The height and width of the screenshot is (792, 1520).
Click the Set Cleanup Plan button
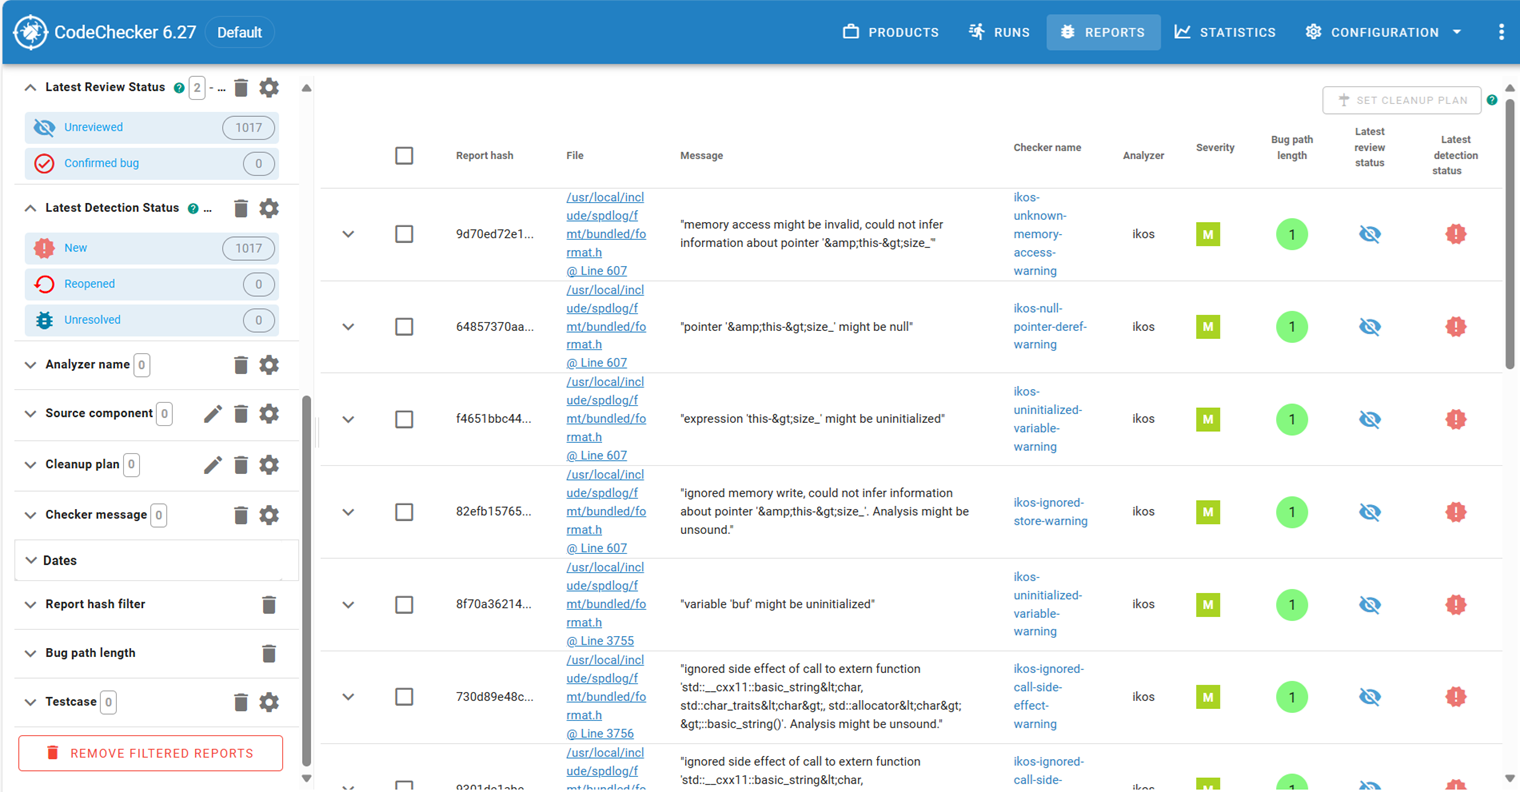(1402, 100)
